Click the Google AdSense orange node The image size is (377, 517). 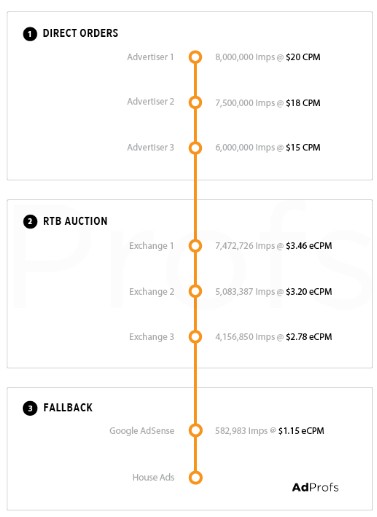click(195, 430)
